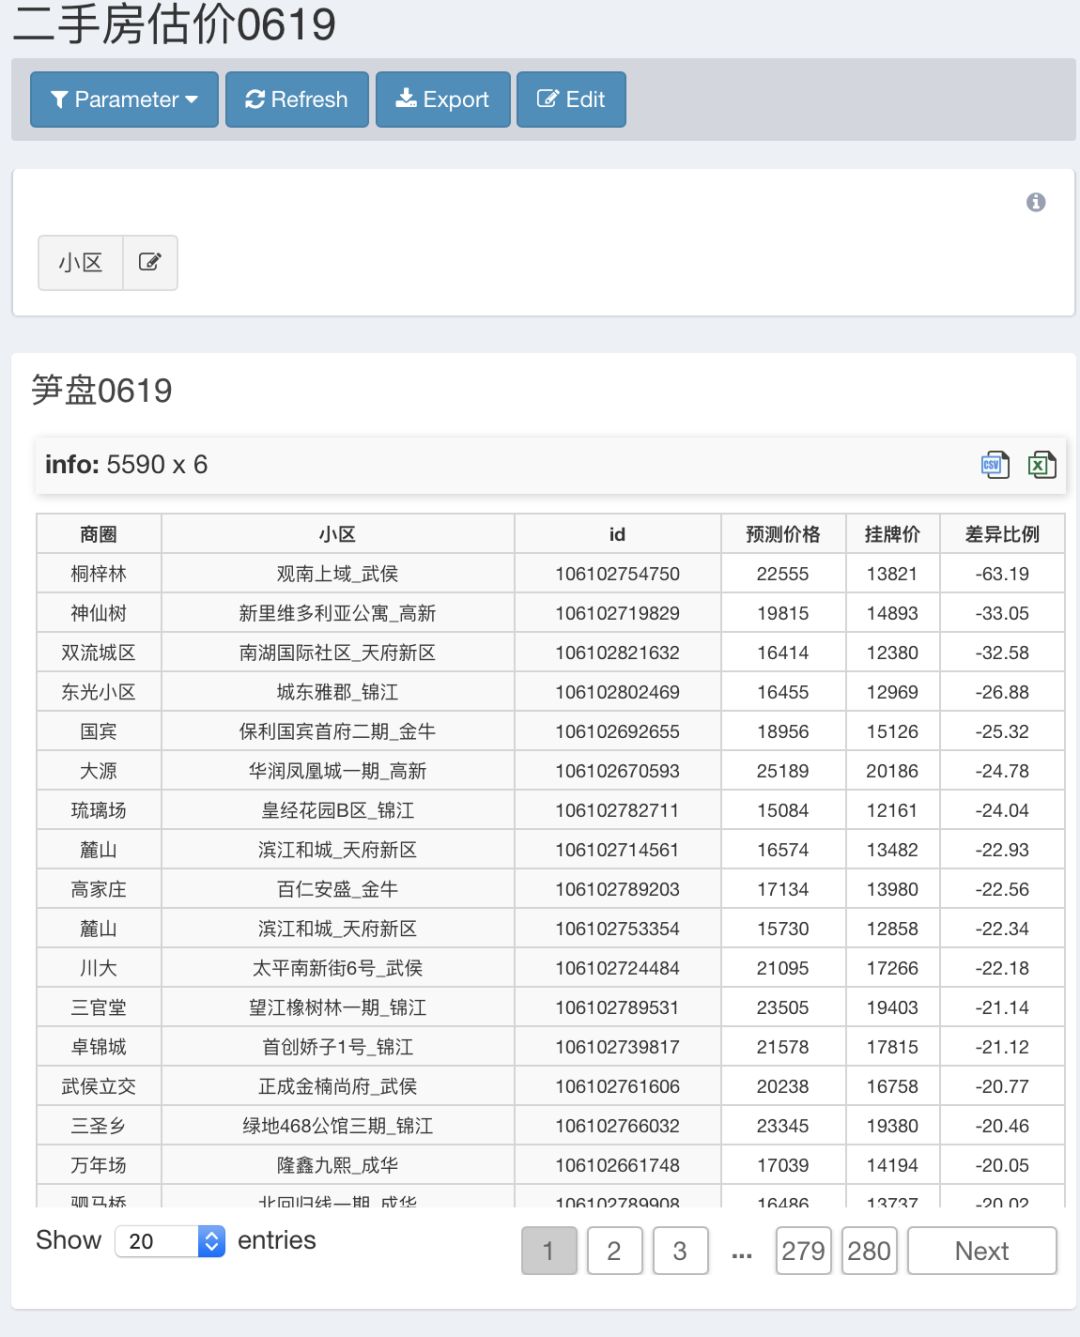
Task: Select the 小区 filter chip
Action: tap(79, 262)
